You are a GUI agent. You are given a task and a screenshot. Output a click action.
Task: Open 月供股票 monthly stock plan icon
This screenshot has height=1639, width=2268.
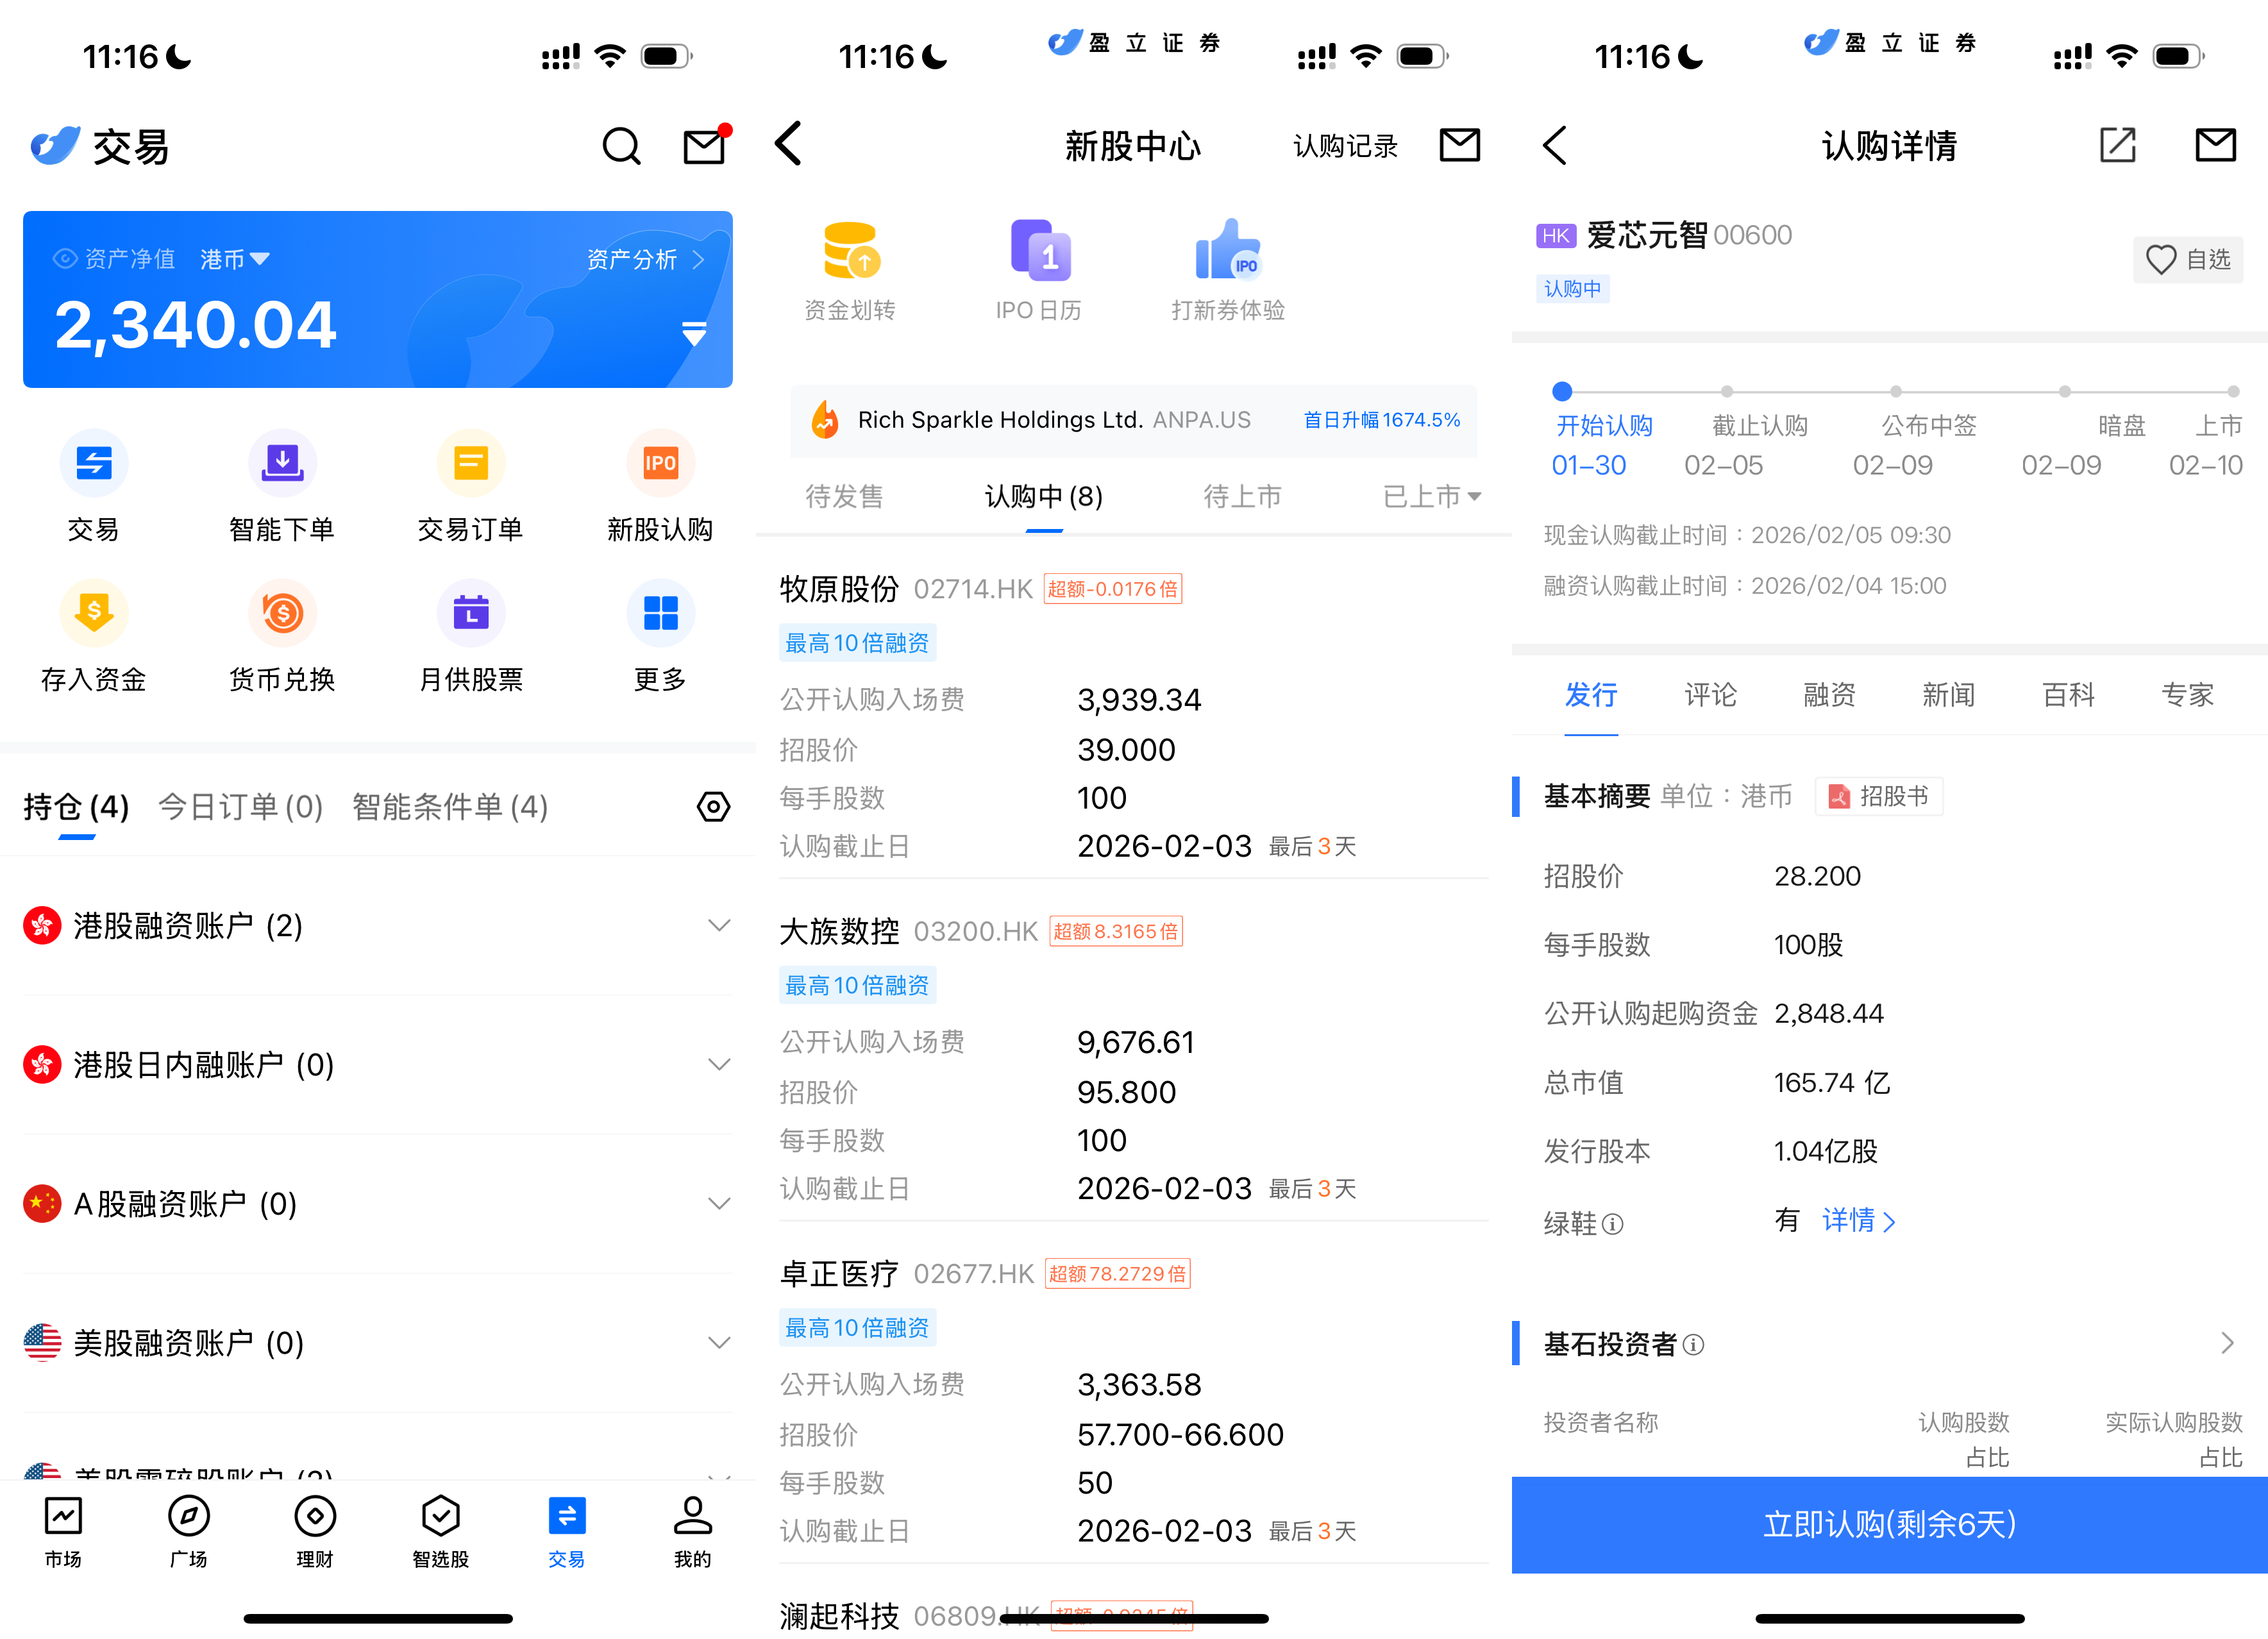click(x=471, y=613)
